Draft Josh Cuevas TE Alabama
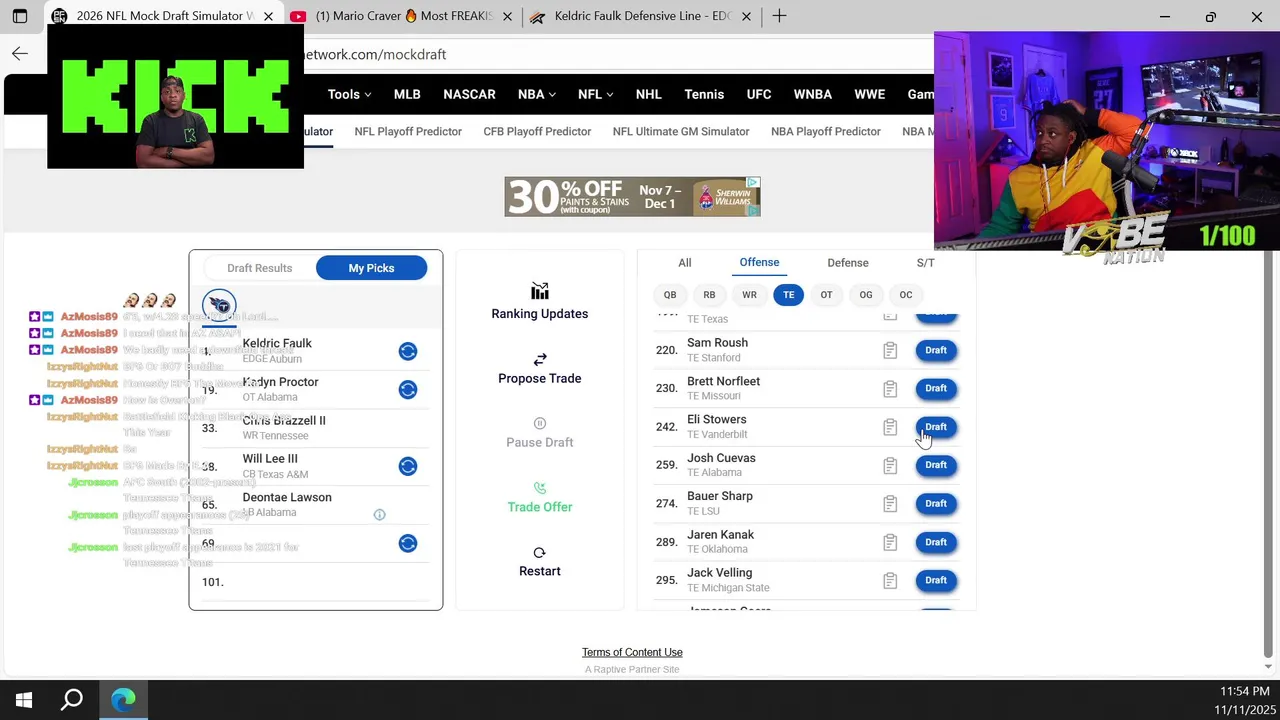1280x720 pixels. pos(936,465)
